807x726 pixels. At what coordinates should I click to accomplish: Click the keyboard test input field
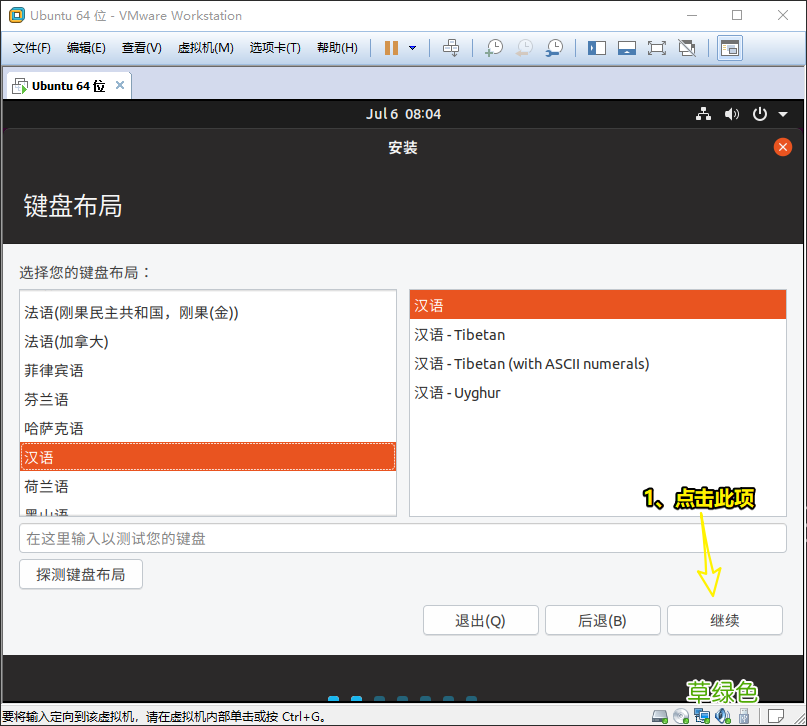403,538
